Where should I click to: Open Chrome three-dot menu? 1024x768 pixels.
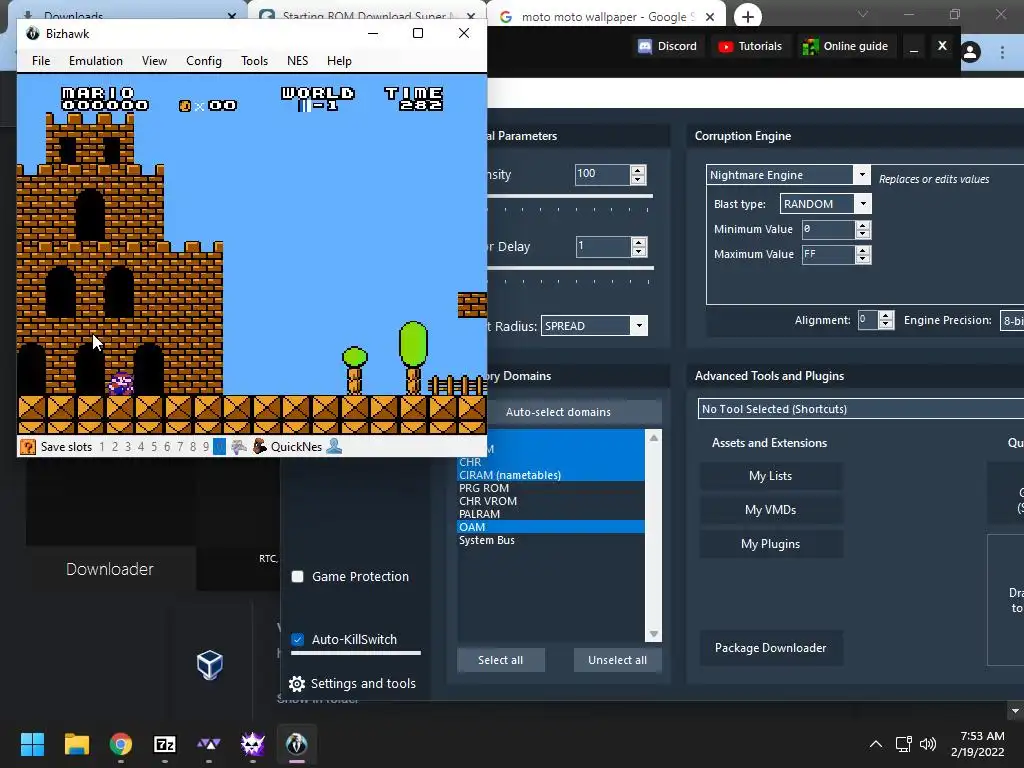(x=1002, y=52)
